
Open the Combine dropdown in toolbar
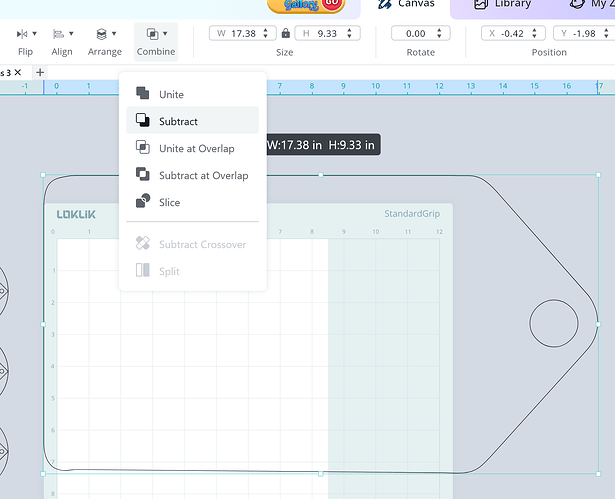[155, 40]
